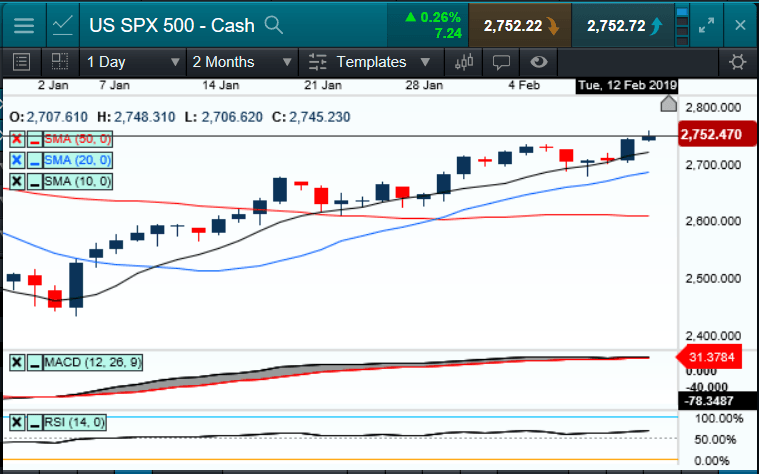The height and width of the screenshot is (474, 759).
Task: Open the list view icon in toolbar
Action: point(22,62)
